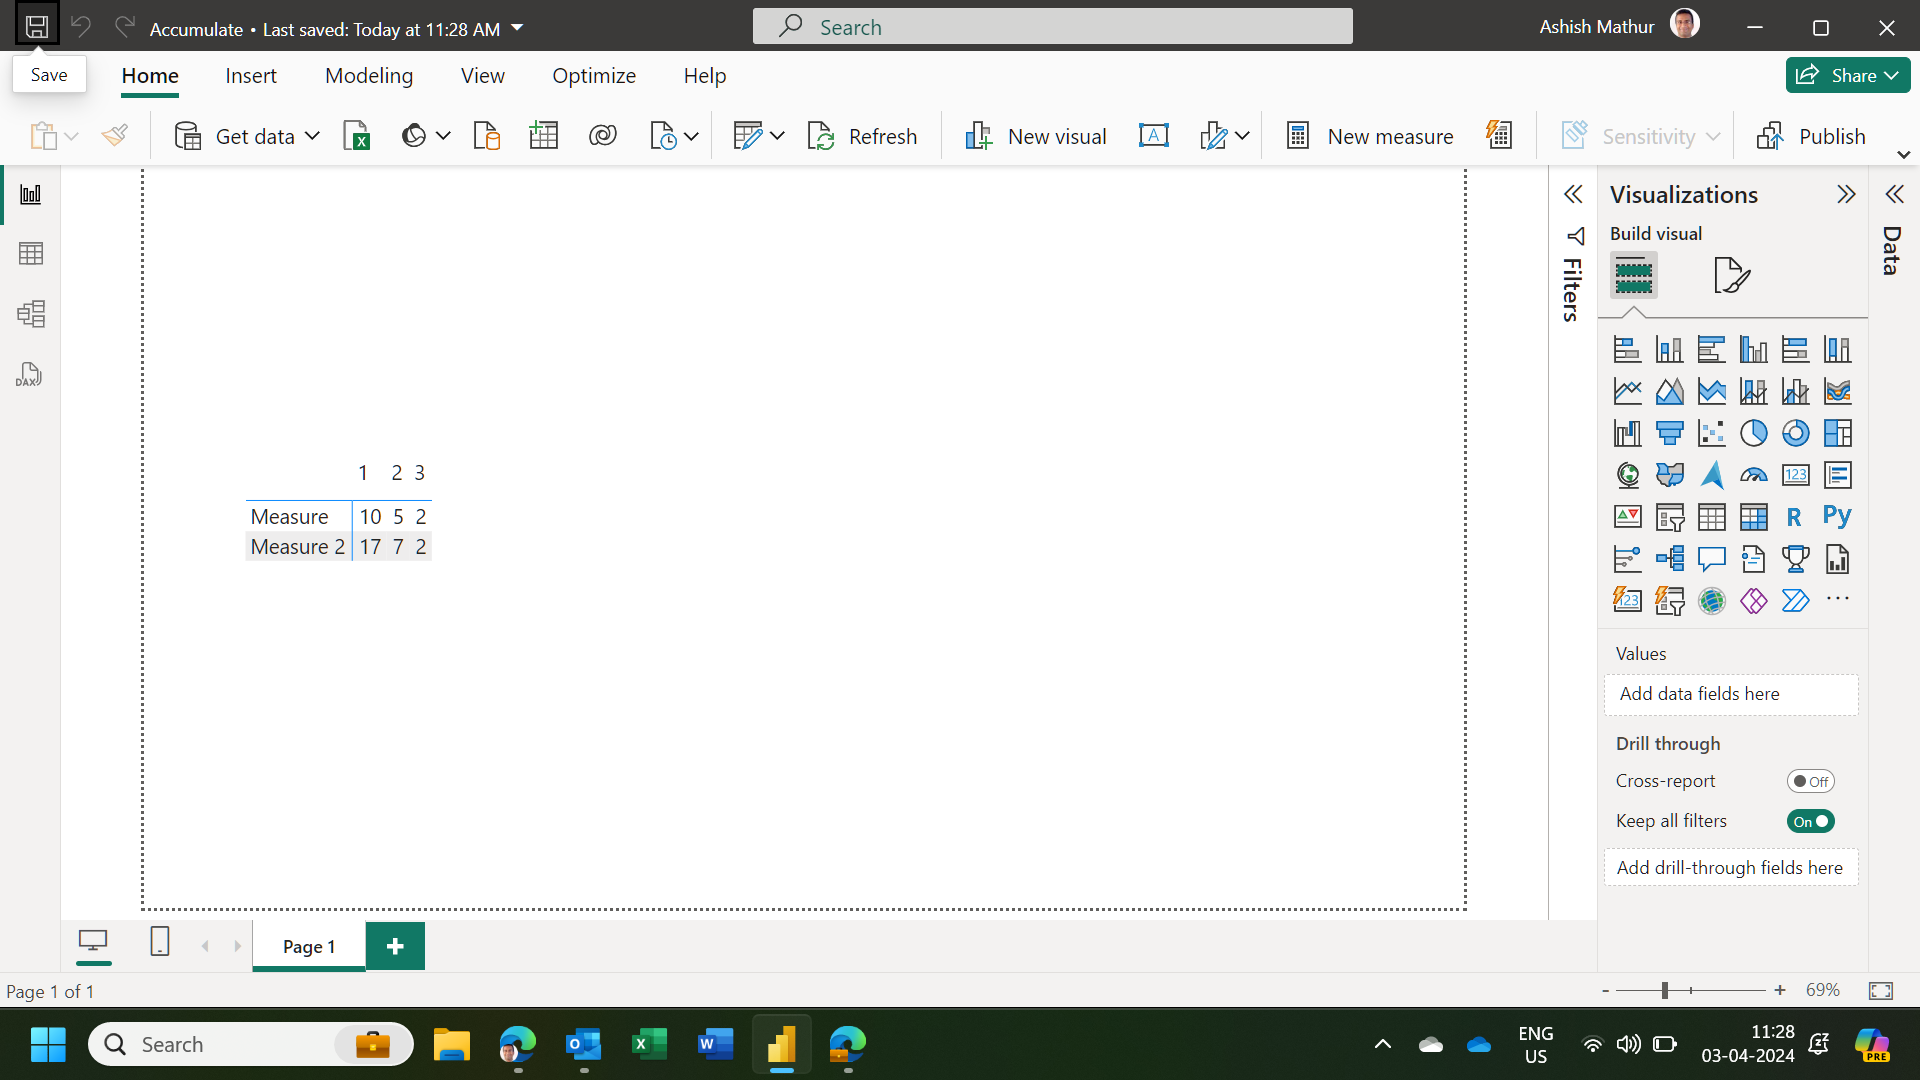Select the Line chart visualization

pyautogui.click(x=1627, y=391)
